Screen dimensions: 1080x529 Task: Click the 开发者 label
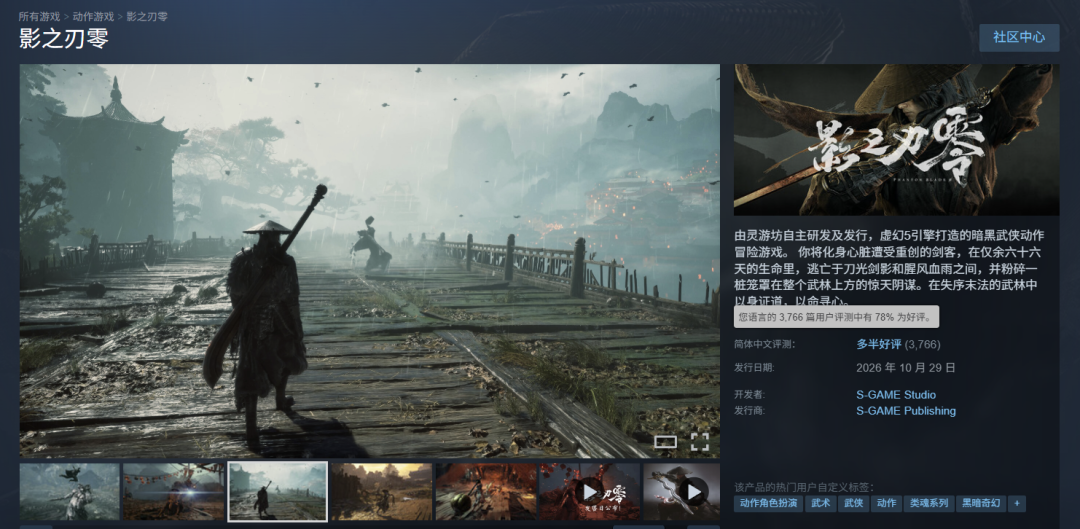(749, 395)
